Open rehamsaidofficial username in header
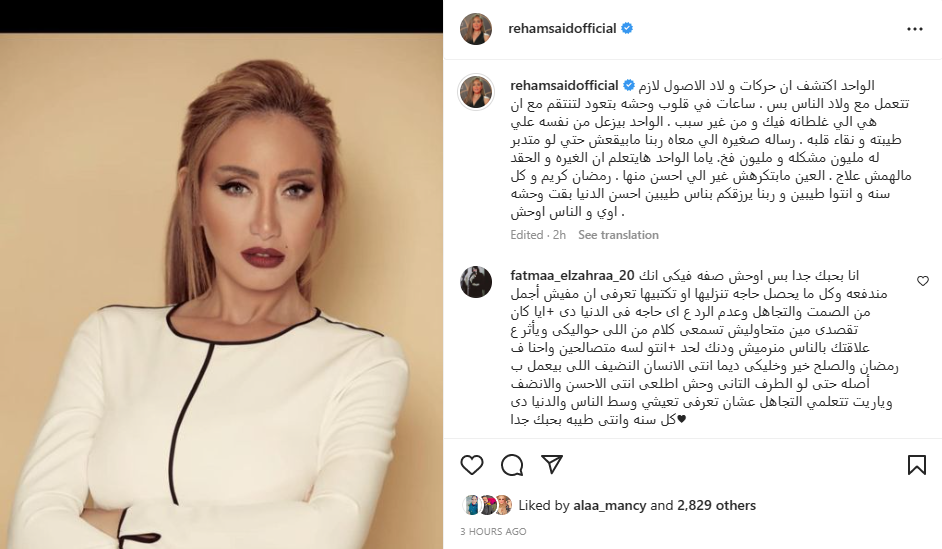942x549 pixels. [562, 28]
